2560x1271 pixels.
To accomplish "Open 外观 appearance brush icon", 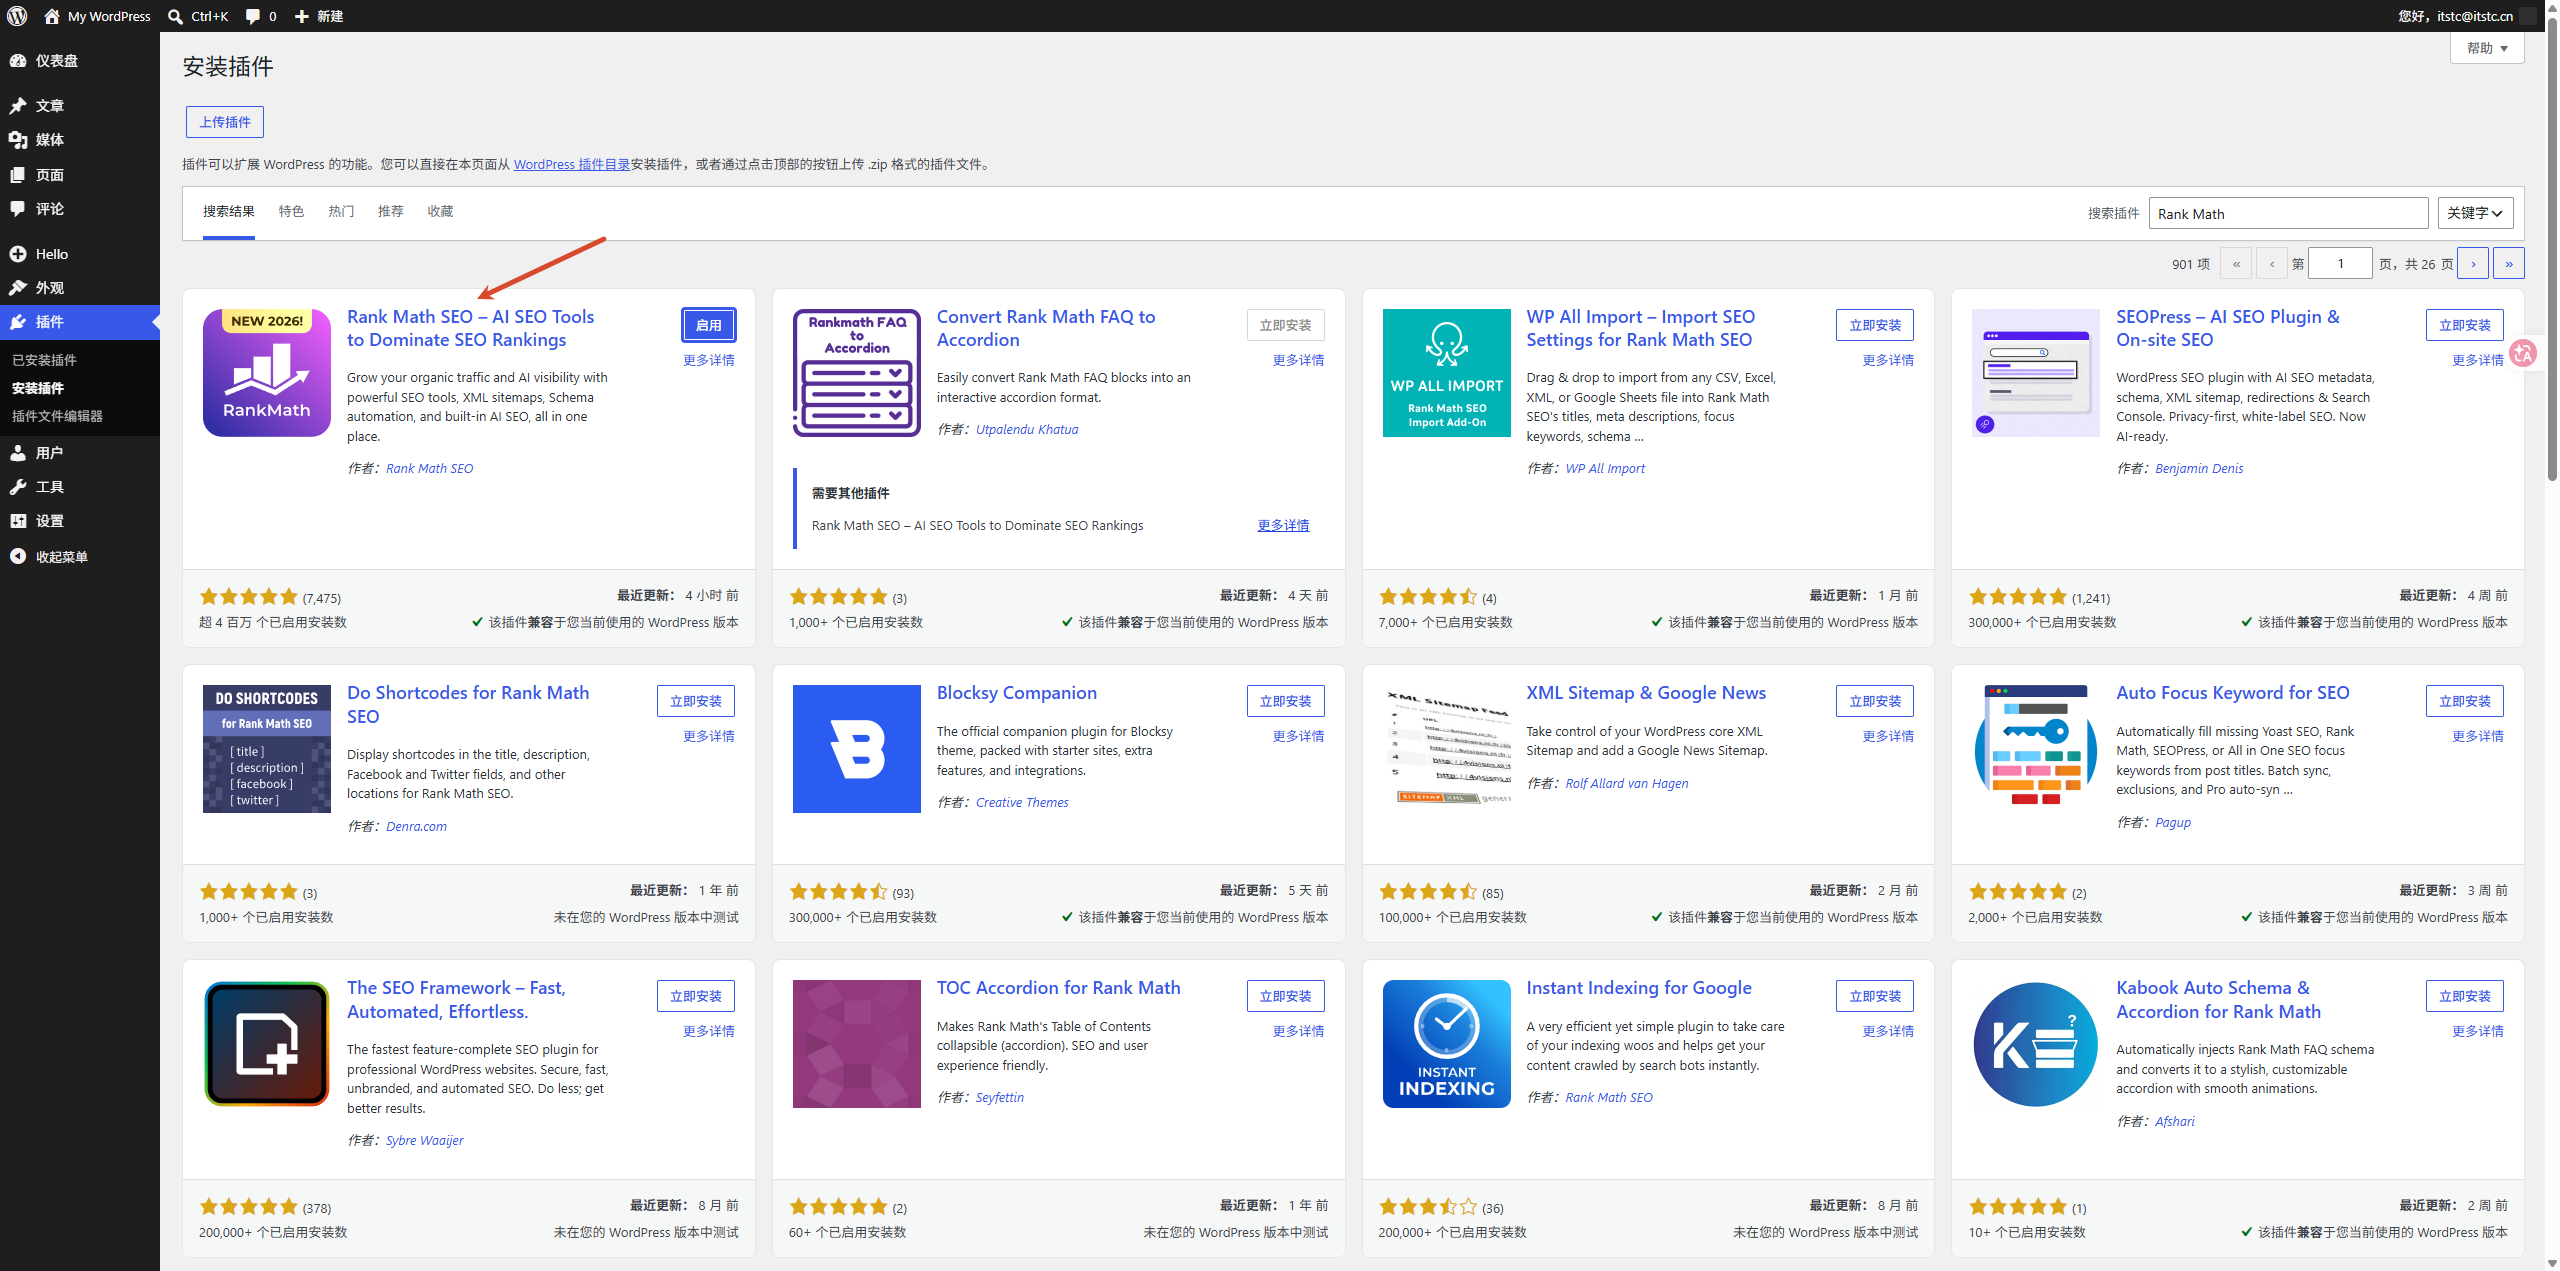I will click(x=18, y=288).
